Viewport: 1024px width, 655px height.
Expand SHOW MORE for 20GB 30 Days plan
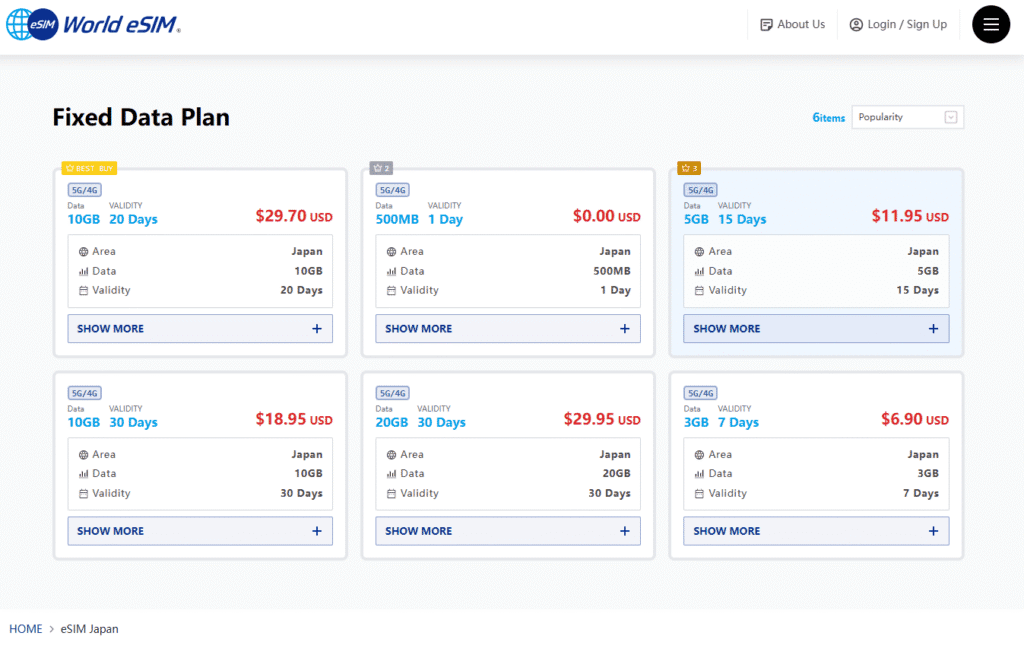tap(507, 531)
